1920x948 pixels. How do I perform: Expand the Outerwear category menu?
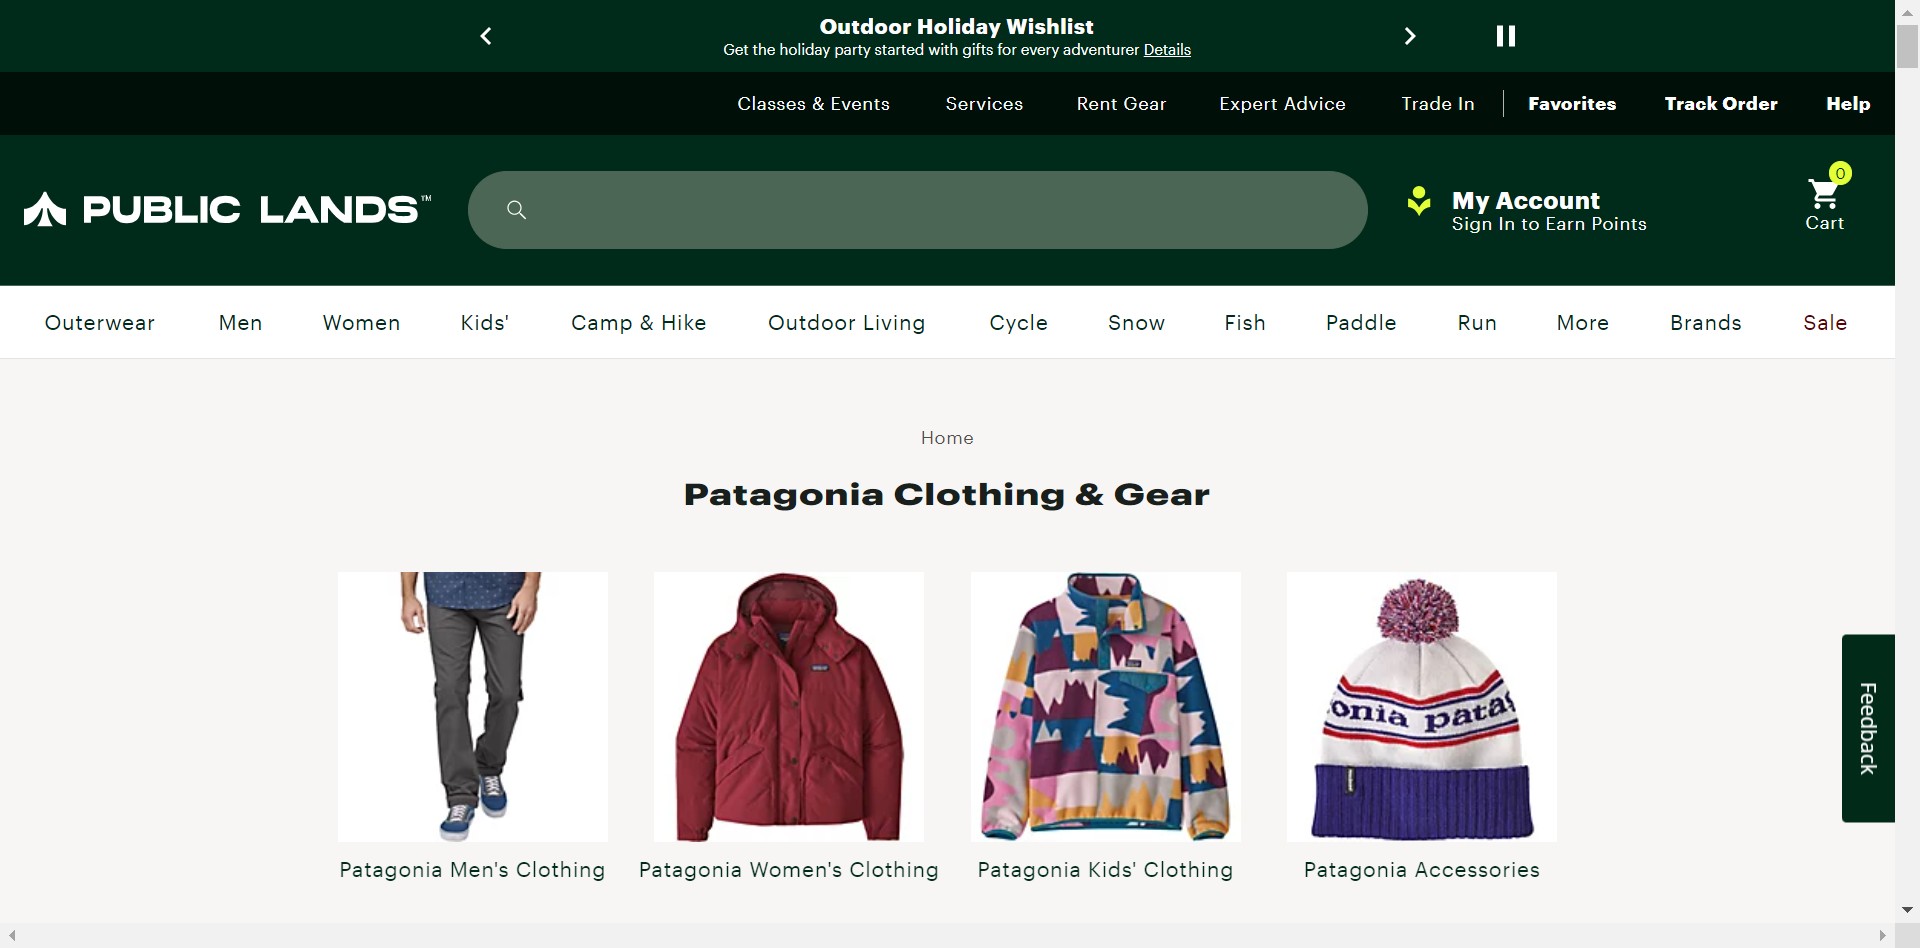point(100,323)
